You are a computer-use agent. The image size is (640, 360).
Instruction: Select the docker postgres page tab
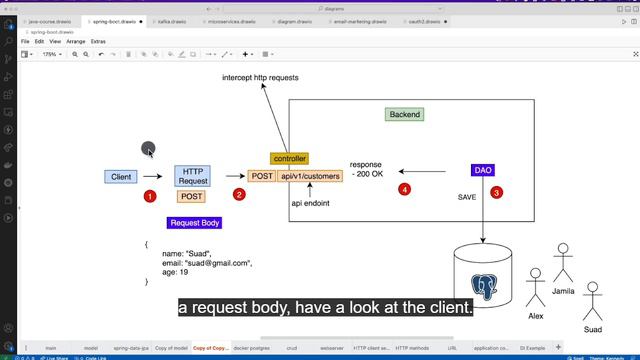251,348
